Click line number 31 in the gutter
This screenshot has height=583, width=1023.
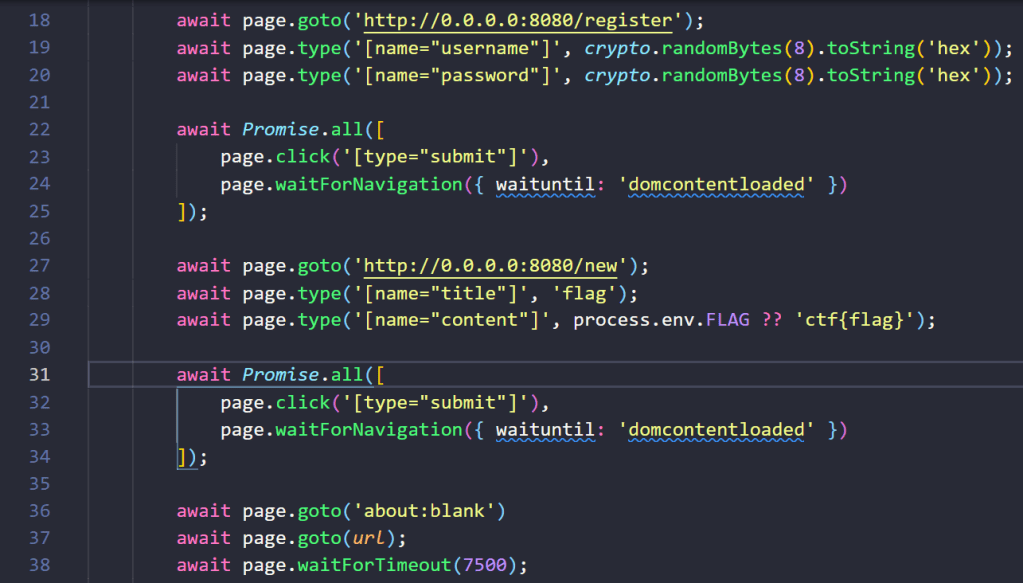39,375
